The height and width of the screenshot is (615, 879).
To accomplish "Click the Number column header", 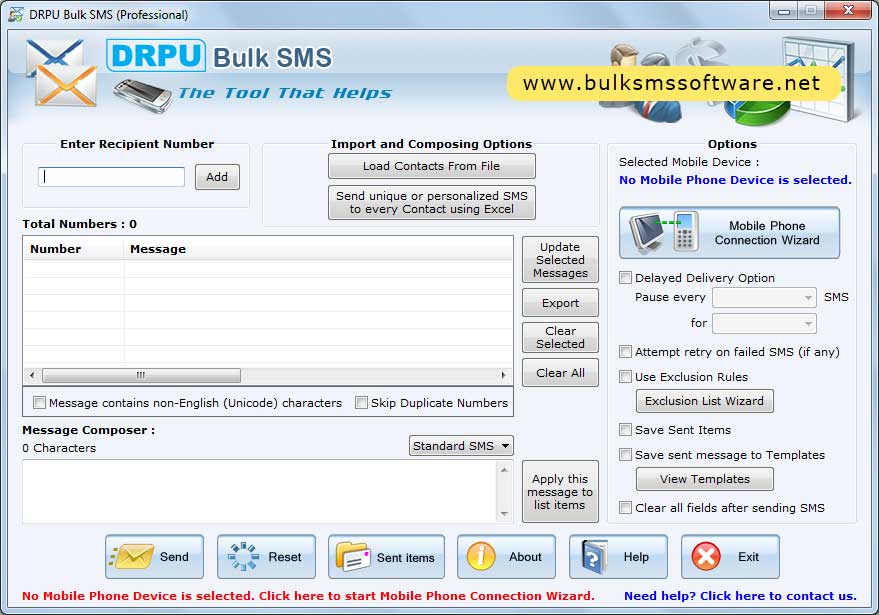I will 73,249.
